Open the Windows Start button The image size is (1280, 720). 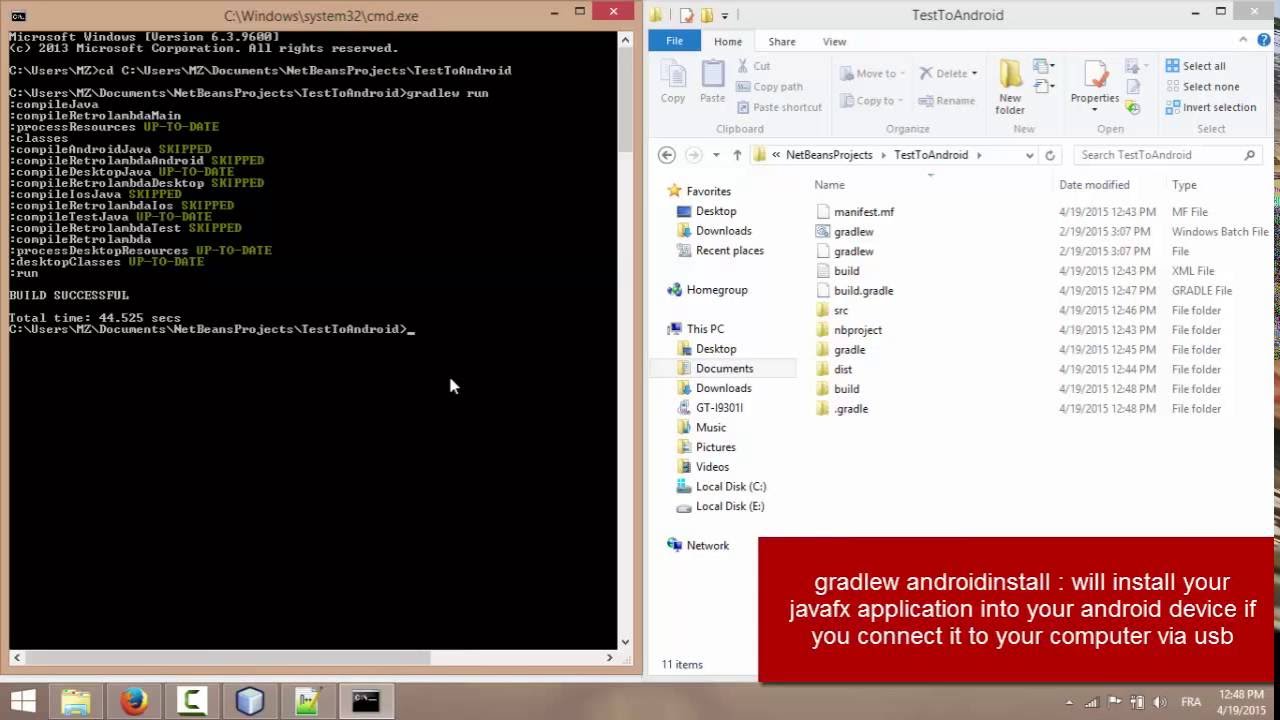22,701
